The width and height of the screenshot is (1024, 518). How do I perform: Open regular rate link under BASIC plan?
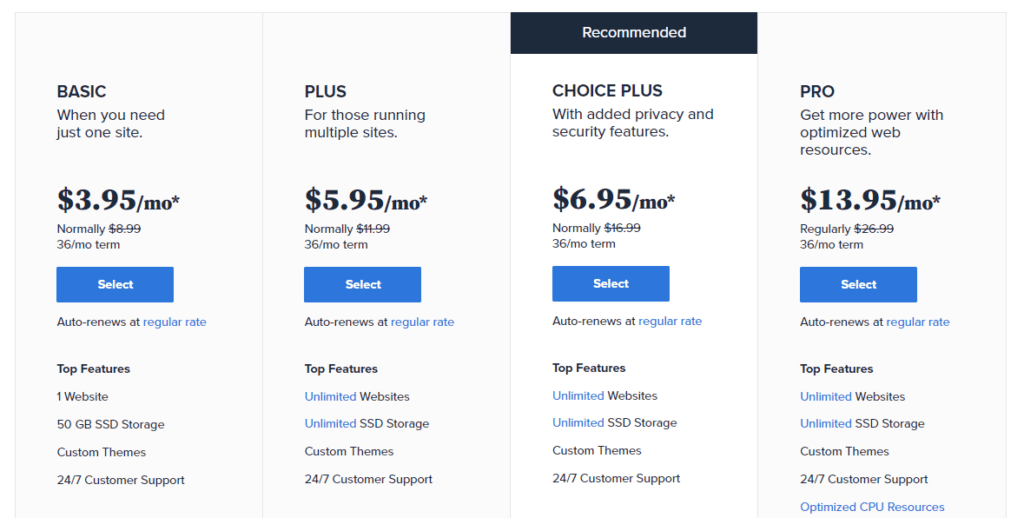coord(174,322)
